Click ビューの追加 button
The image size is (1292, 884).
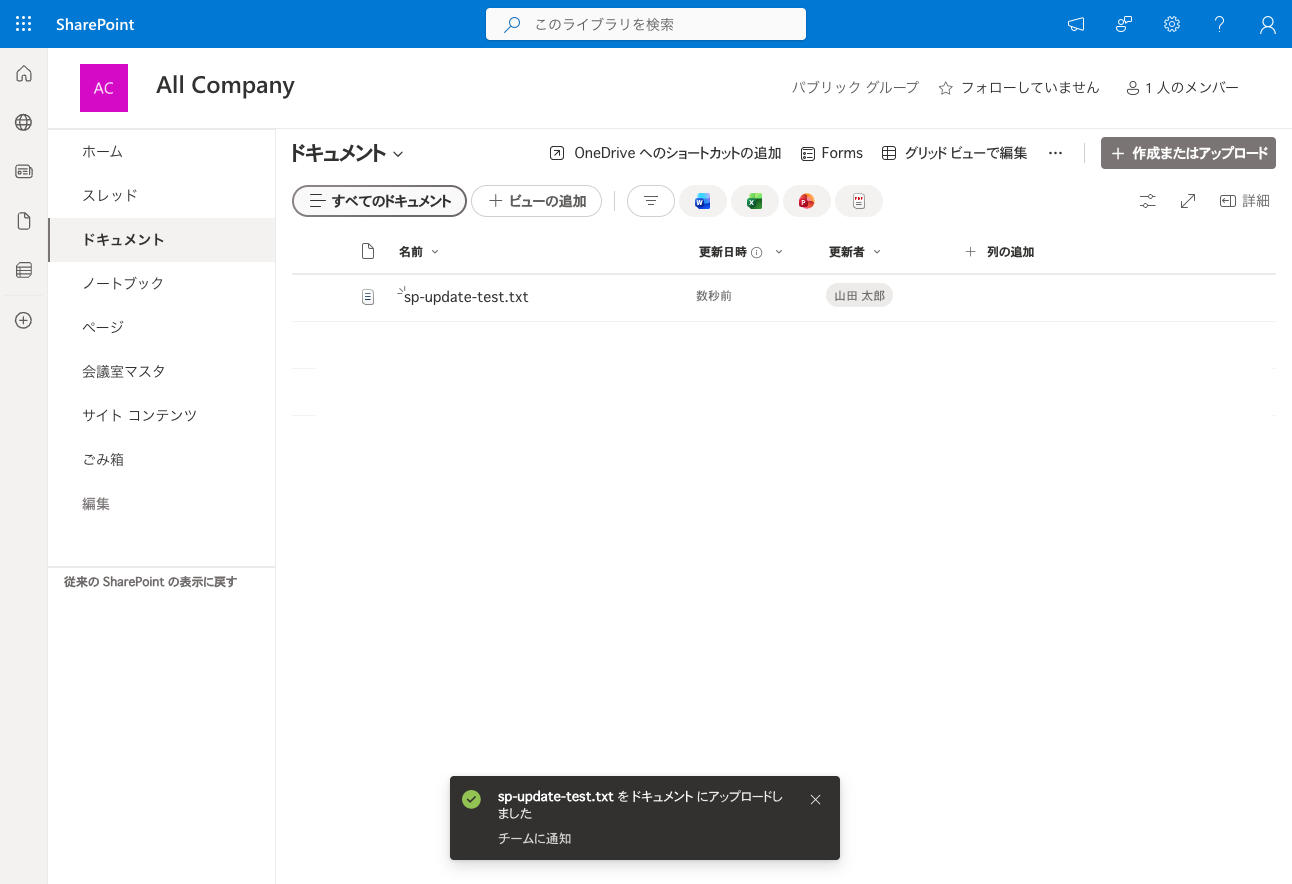point(536,201)
